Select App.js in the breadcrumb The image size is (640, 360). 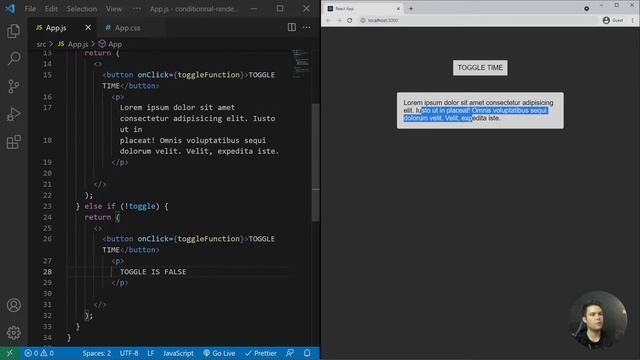point(73,44)
